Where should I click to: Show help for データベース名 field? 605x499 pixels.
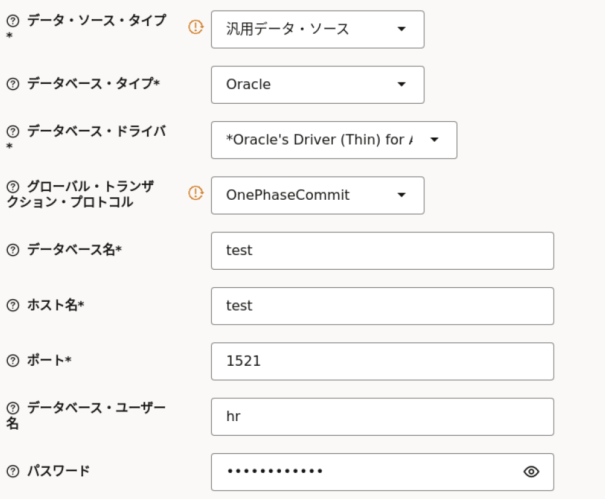point(13,250)
